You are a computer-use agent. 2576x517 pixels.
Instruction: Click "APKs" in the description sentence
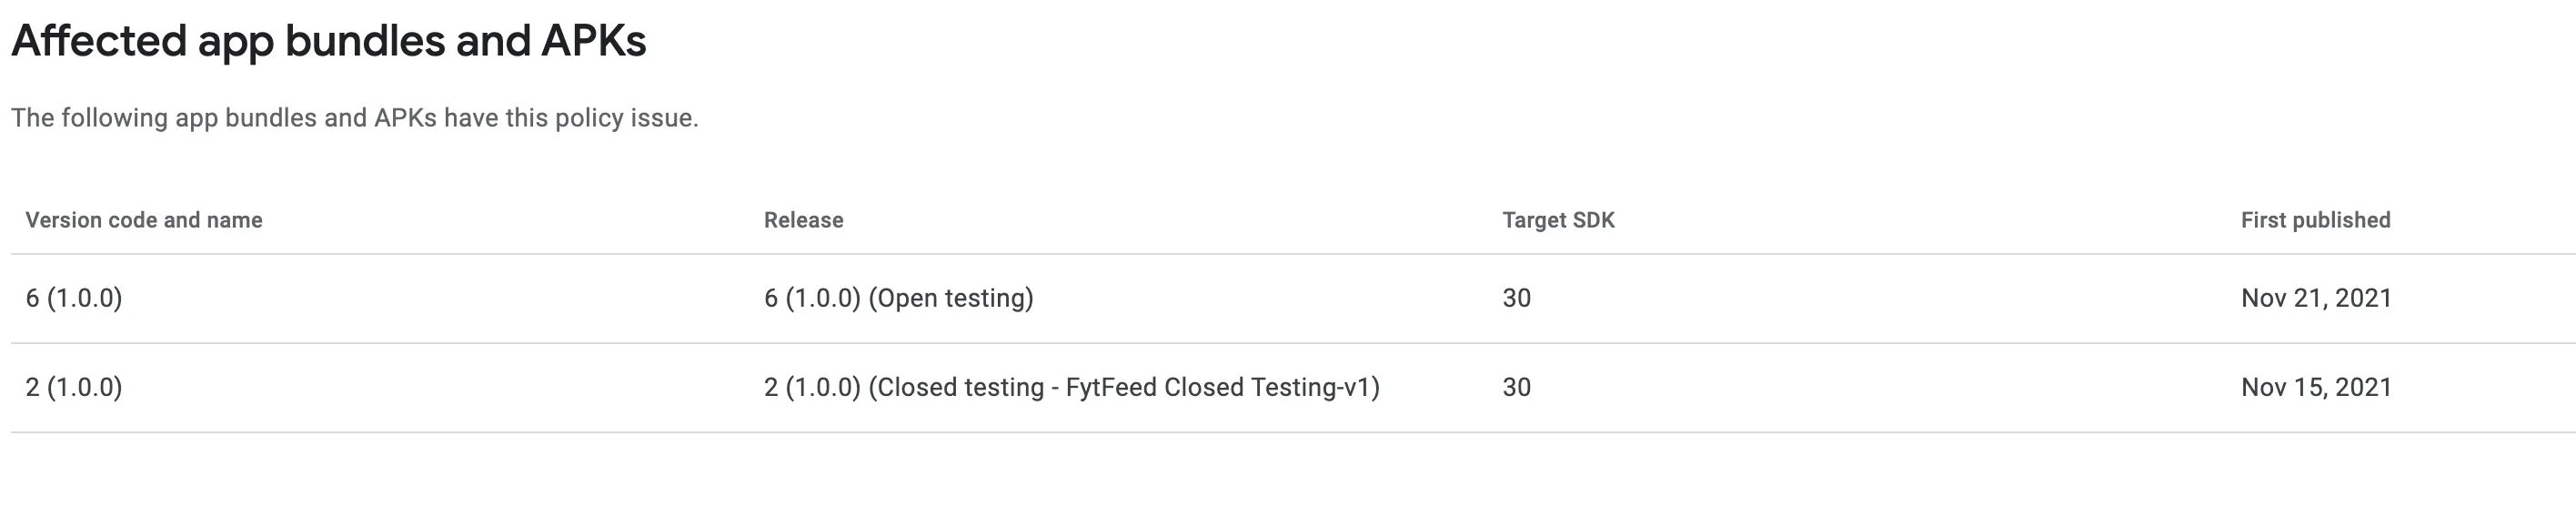(405, 118)
